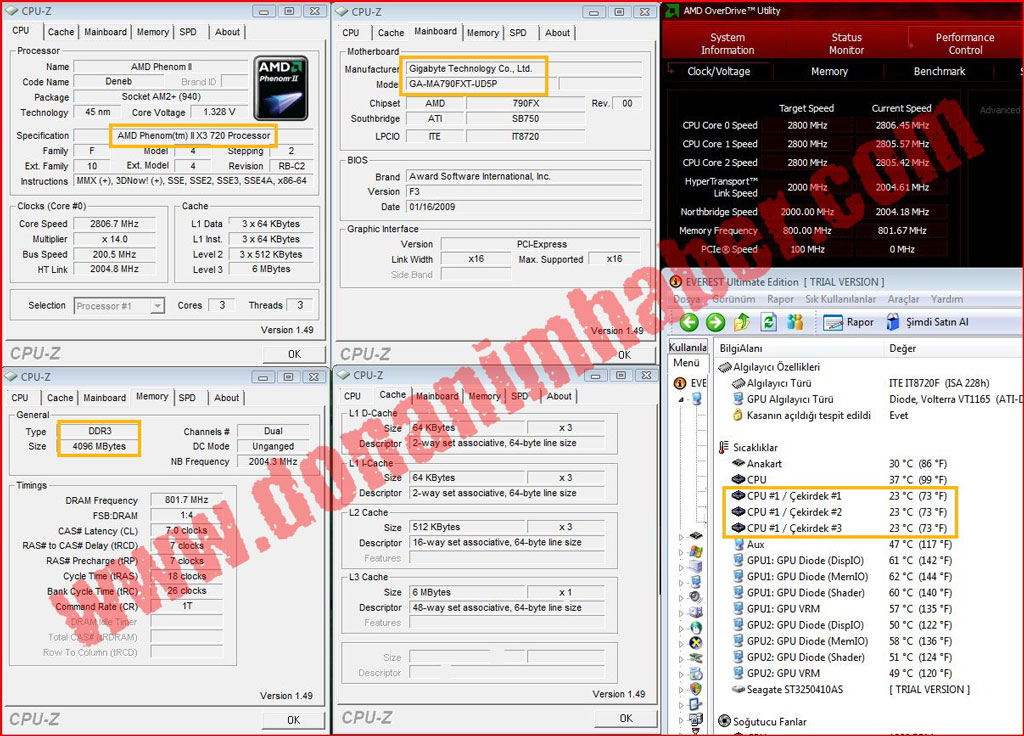Click OK in the CPU-Z L1 D-Cache window

(626, 718)
